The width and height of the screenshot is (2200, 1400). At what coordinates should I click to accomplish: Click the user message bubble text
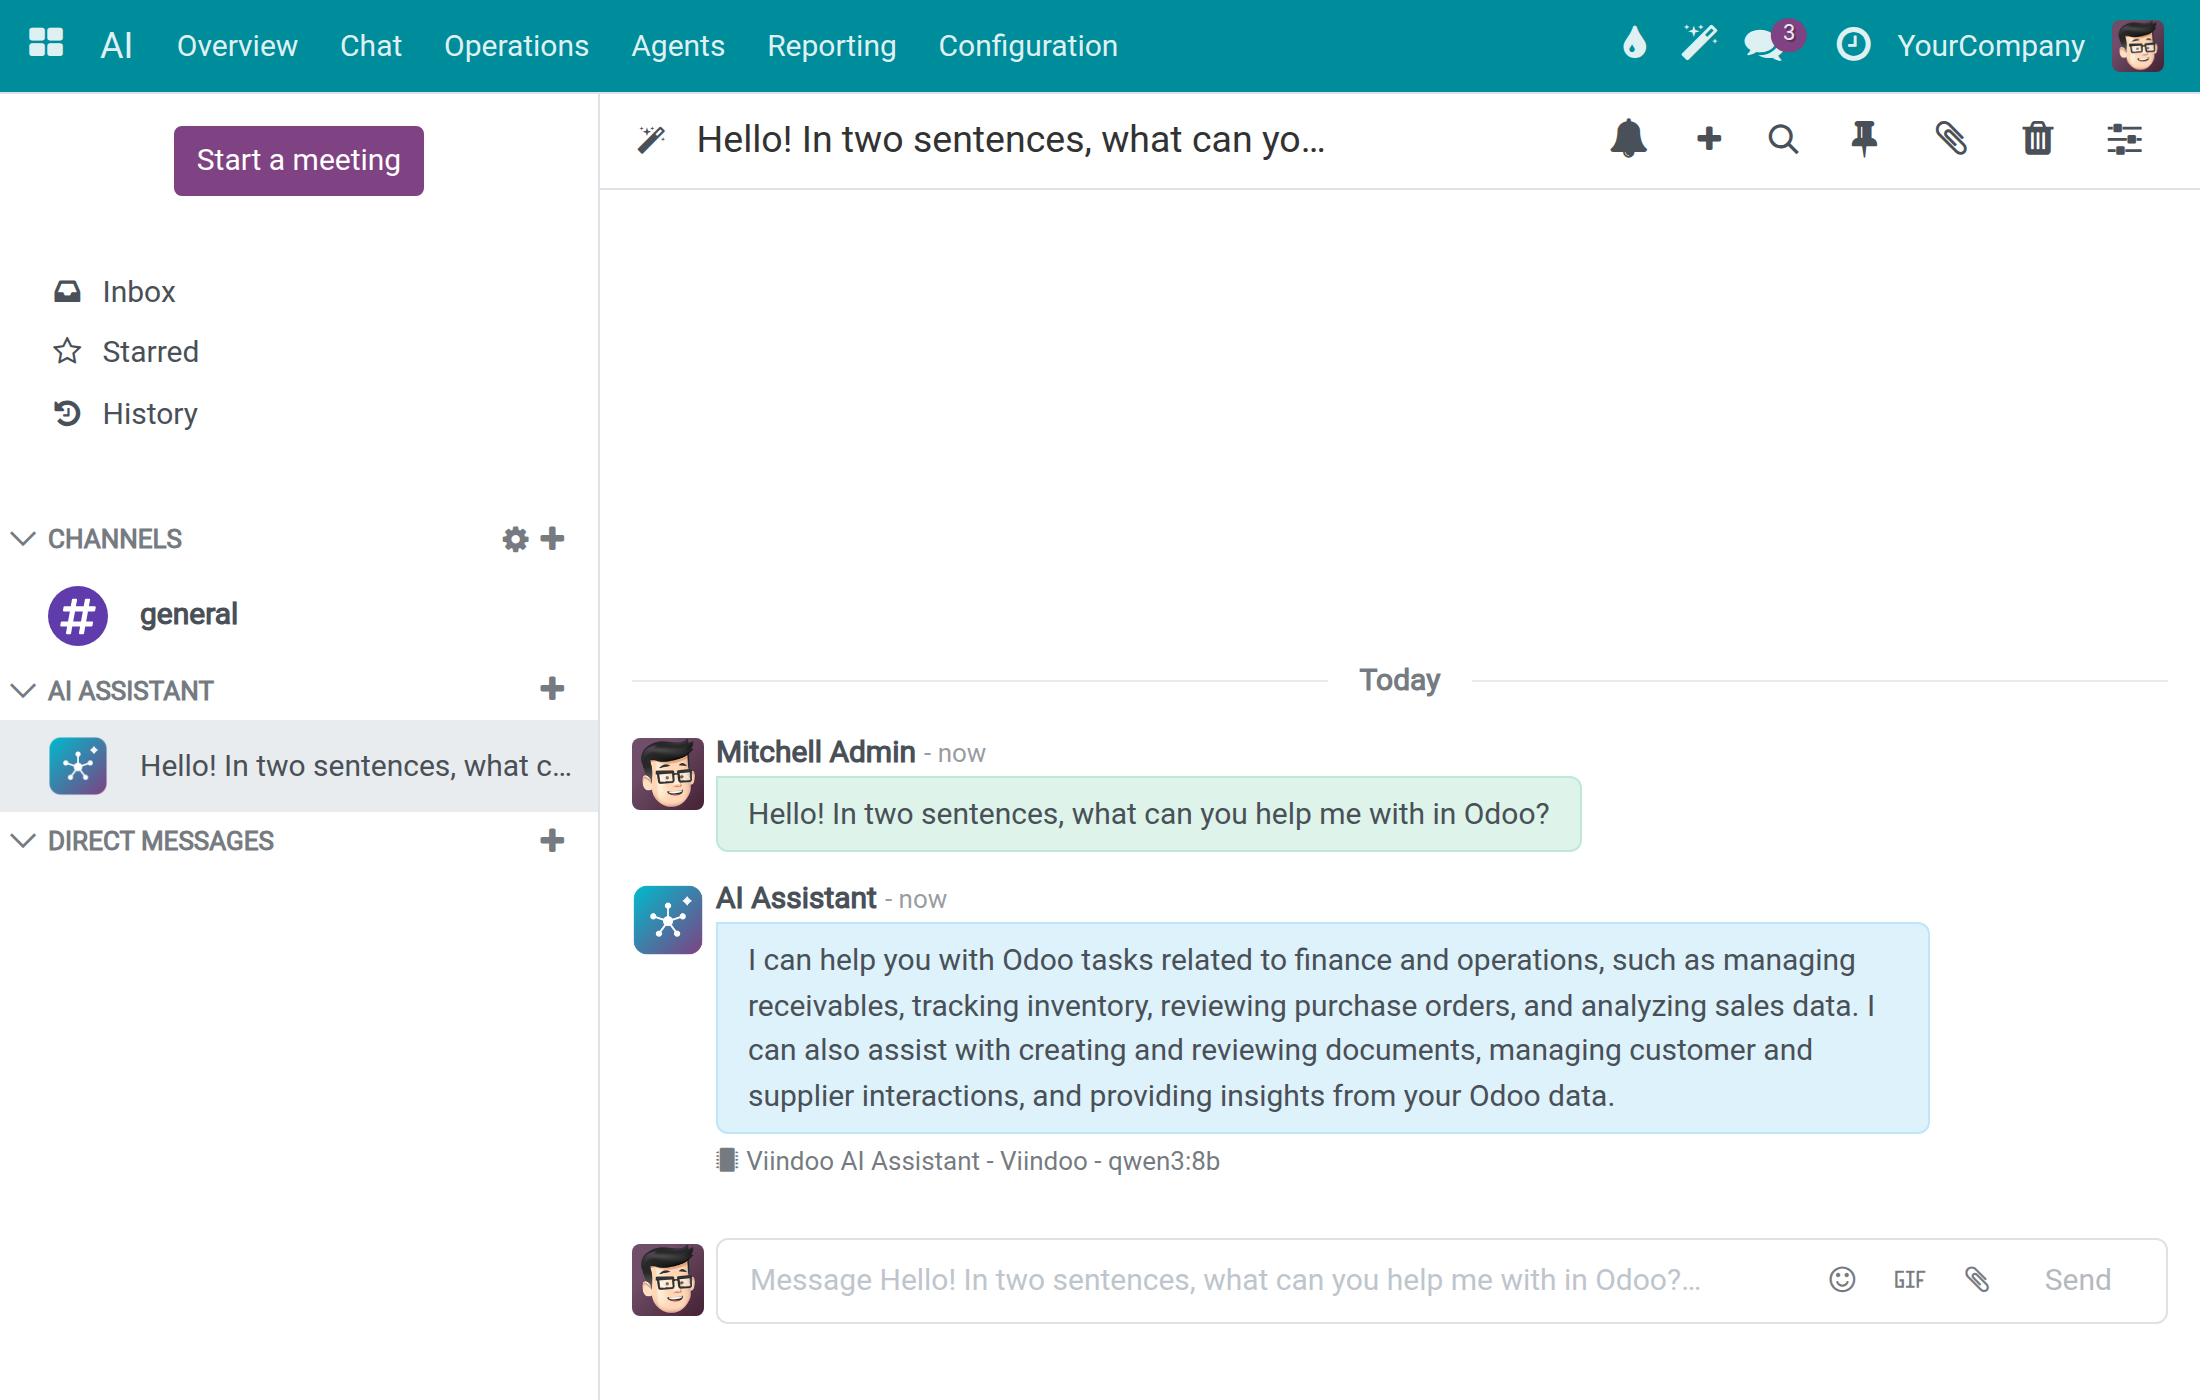tap(1148, 814)
